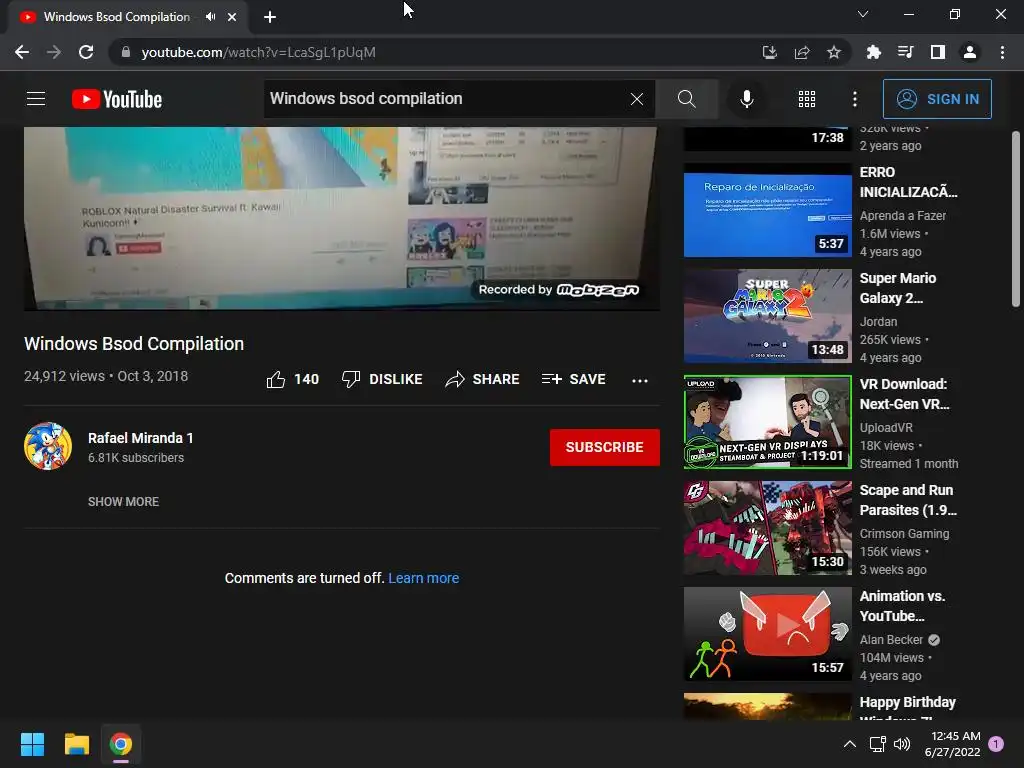Open Super Mario Galaxy 2 thumbnail

click(x=767, y=316)
